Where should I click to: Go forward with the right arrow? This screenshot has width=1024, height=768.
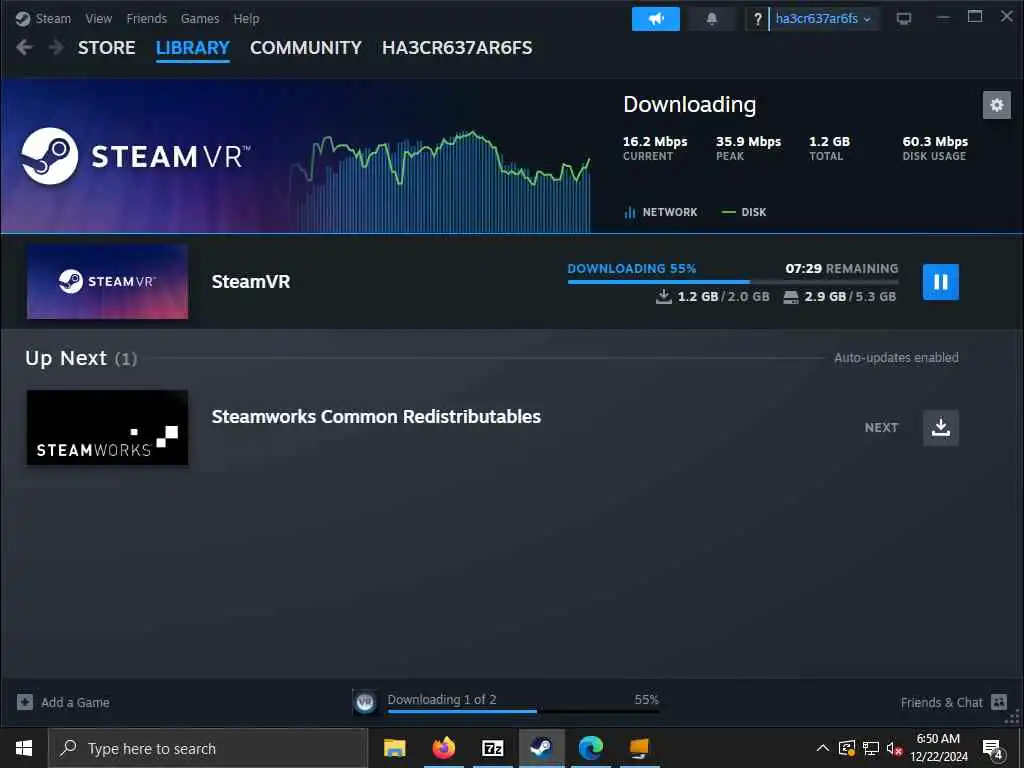(x=56, y=47)
